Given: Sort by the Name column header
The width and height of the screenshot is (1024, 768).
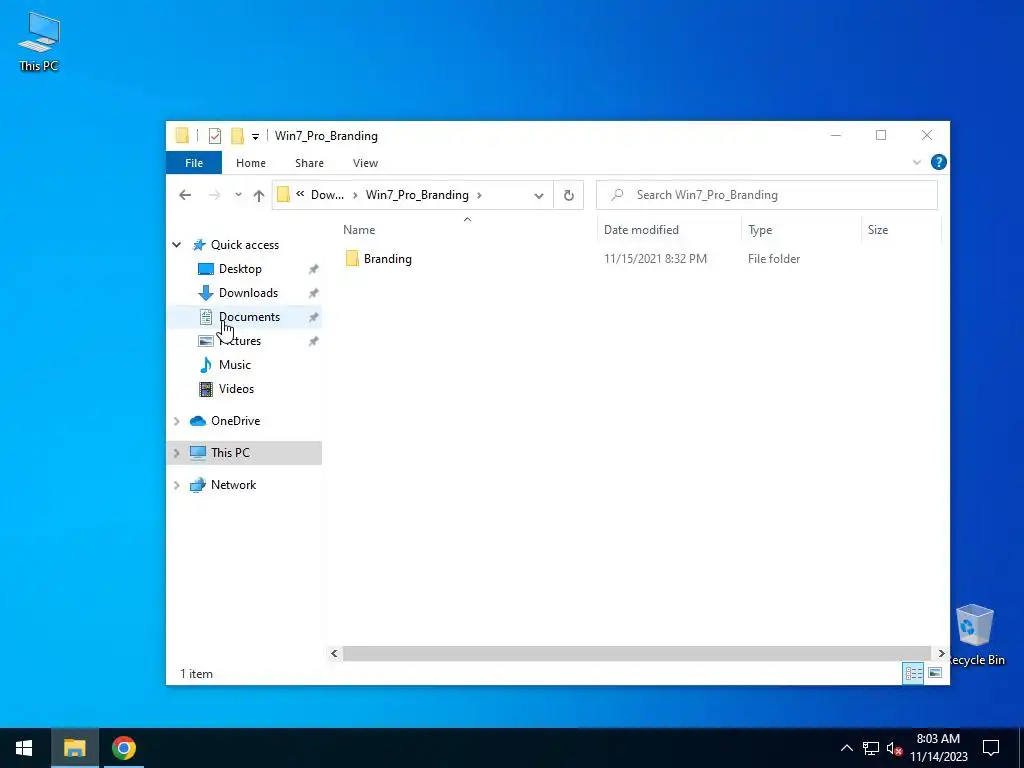Looking at the screenshot, I should click(x=359, y=230).
